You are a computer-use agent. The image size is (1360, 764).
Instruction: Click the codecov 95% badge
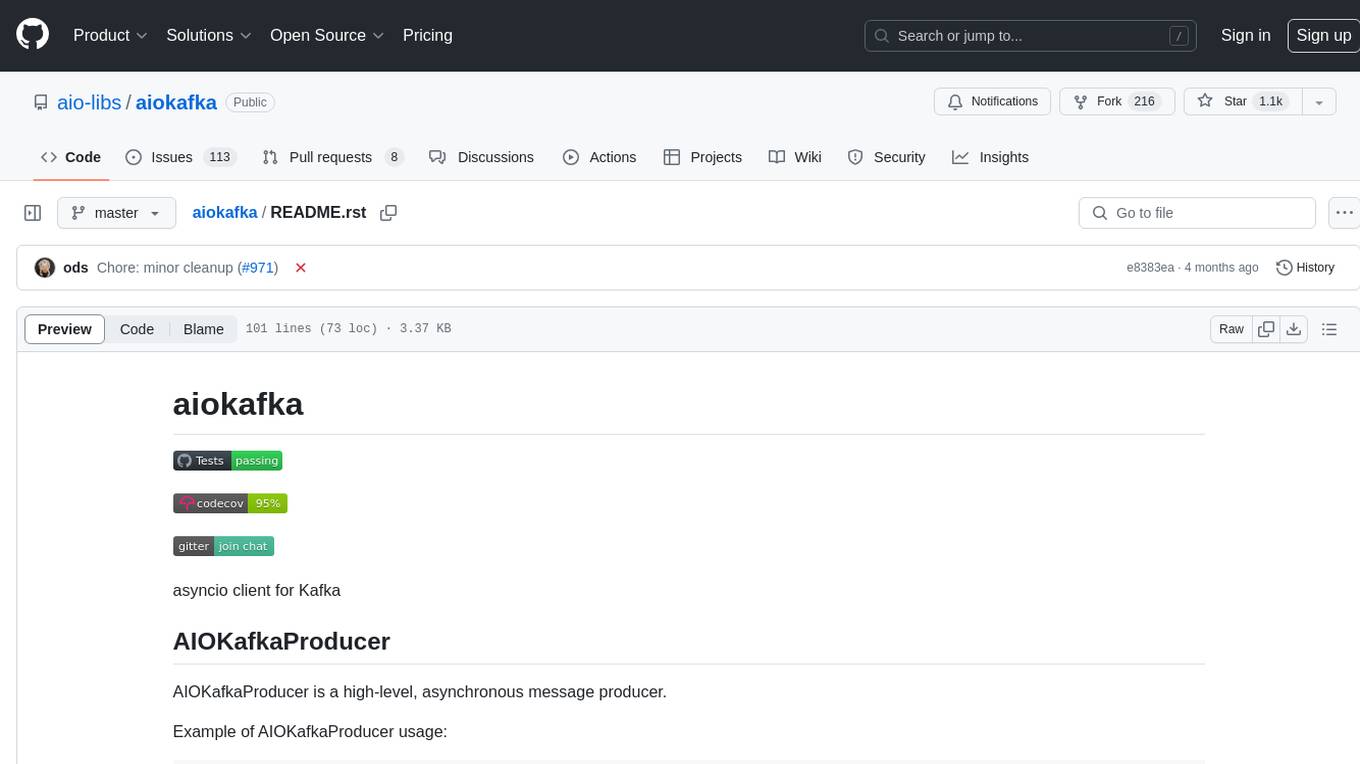[x=230, y=504]
